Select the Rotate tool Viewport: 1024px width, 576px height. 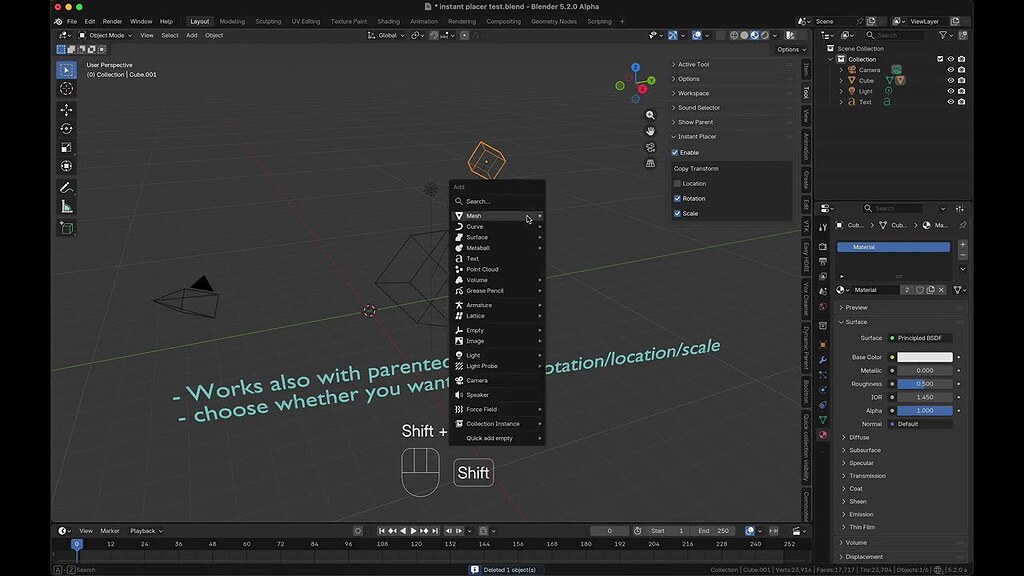pos(67,129)
